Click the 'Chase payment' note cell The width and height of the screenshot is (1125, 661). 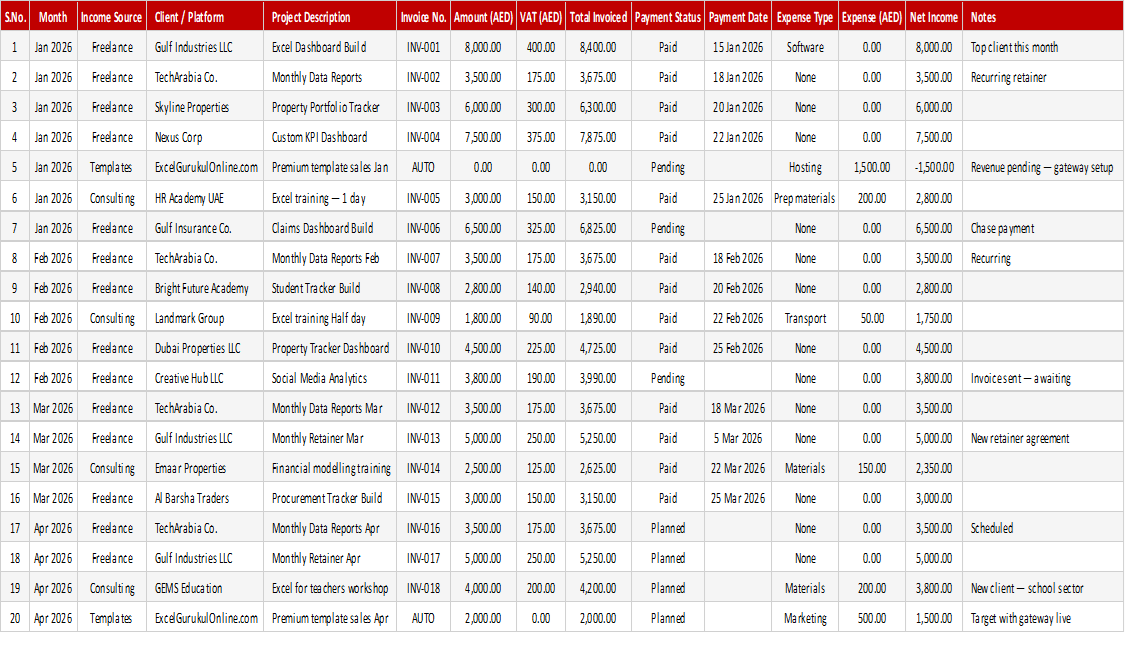(1043, 228)
